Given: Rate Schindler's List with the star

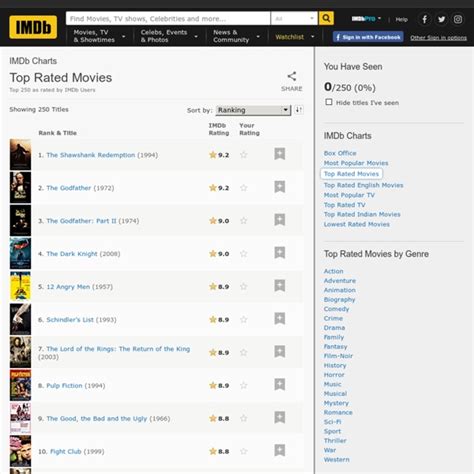Looking at the screenshot, I should click(244, 319).
